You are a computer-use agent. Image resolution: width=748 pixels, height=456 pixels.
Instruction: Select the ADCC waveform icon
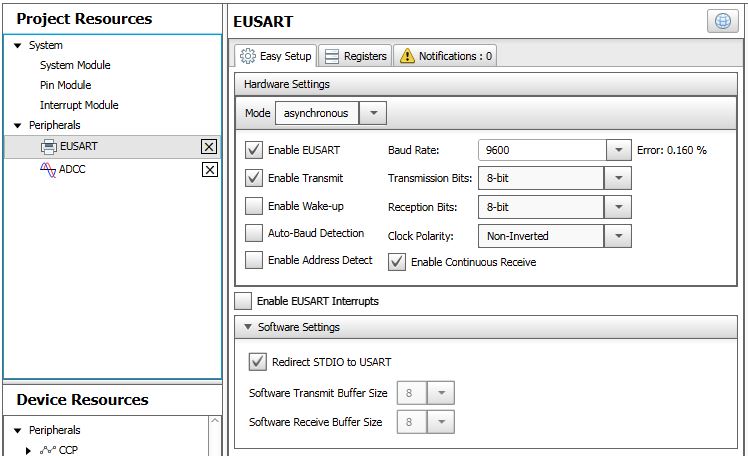pyautogui.click(x=48, y=170)
